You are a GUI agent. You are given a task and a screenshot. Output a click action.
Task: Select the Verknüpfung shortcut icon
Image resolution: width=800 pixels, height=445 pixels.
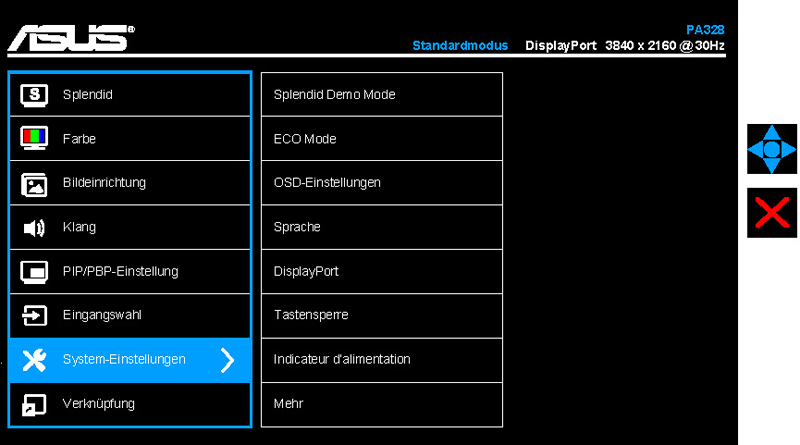(34, 405)
